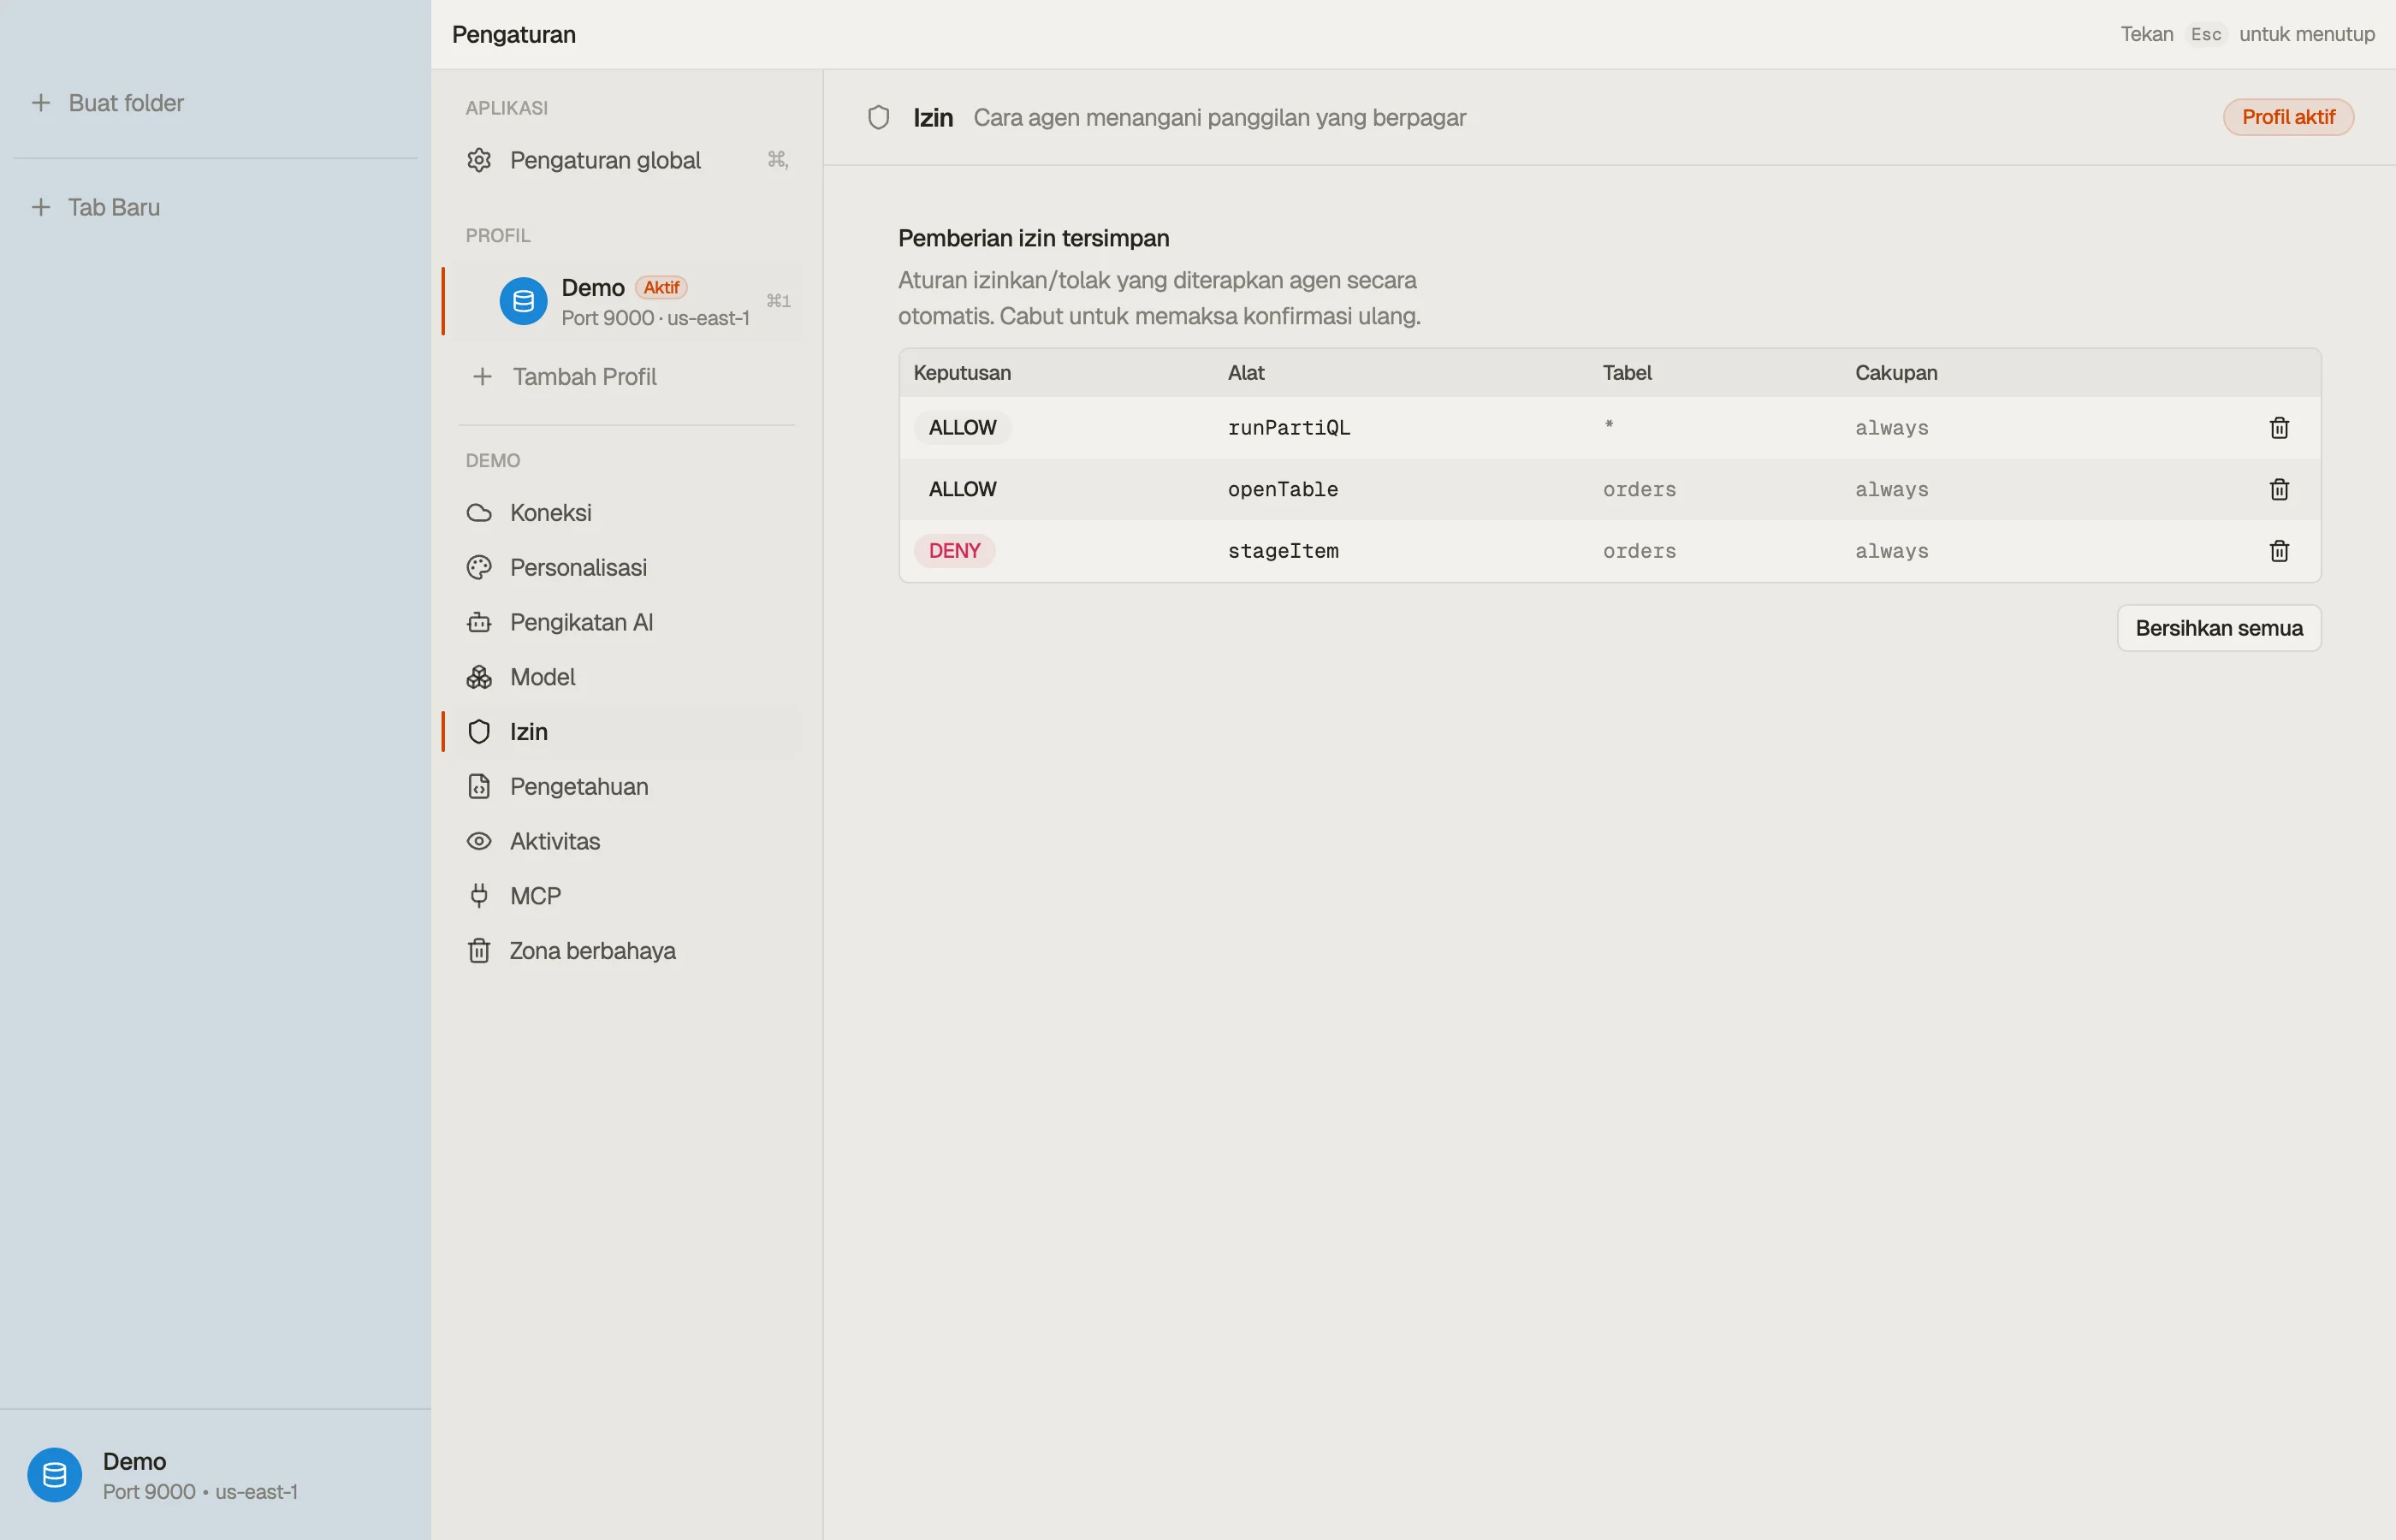This screenshot has height=1540, width=2396.
Task: Select the runPartiQL tool cell
Action: point(1288,428)
